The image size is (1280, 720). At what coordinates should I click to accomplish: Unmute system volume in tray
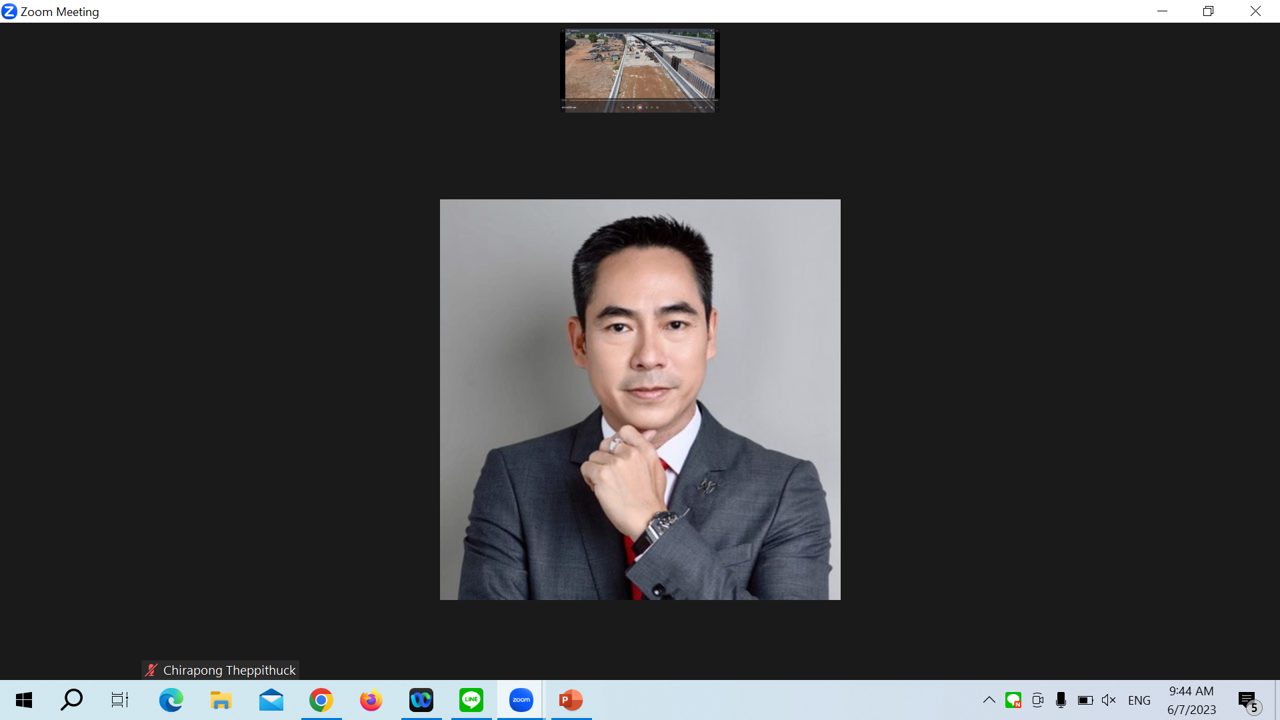[x=1108, y=700]
